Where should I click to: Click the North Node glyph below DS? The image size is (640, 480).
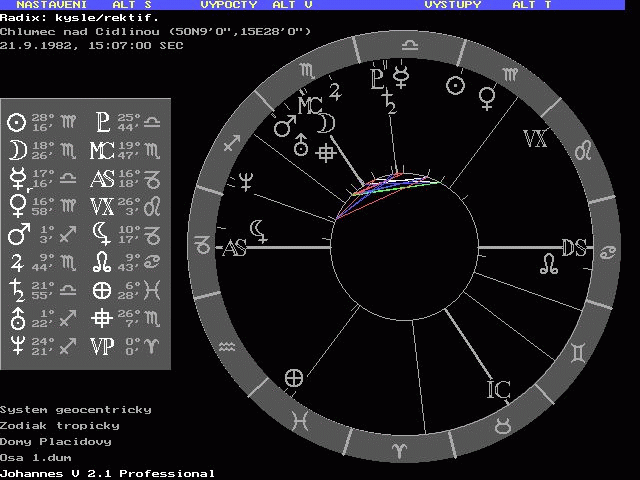pyautogui.click(x=549, y=266)
